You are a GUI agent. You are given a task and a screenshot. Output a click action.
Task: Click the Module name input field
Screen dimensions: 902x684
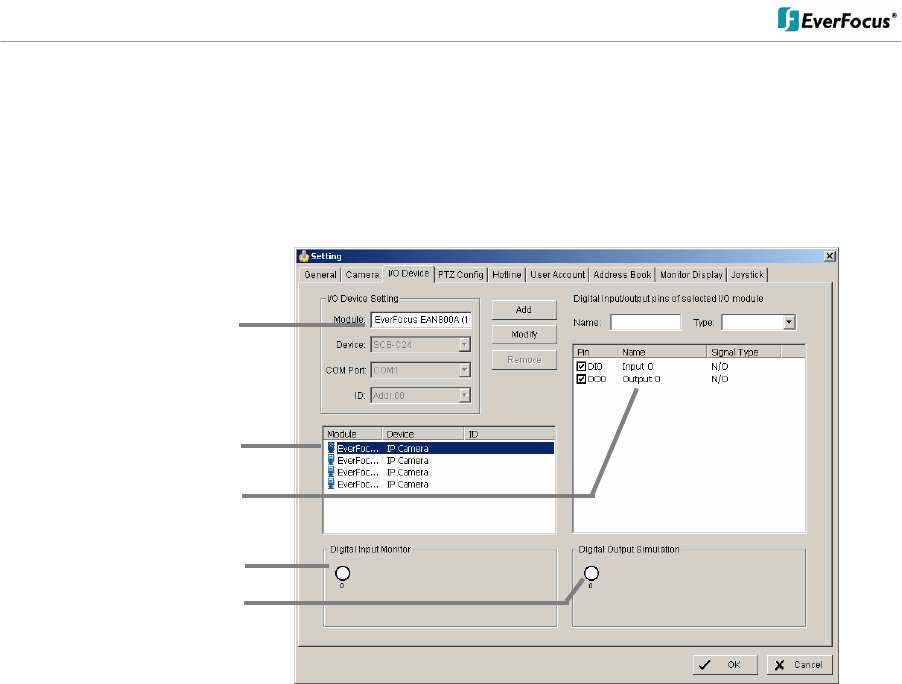[x=421, y=320]
